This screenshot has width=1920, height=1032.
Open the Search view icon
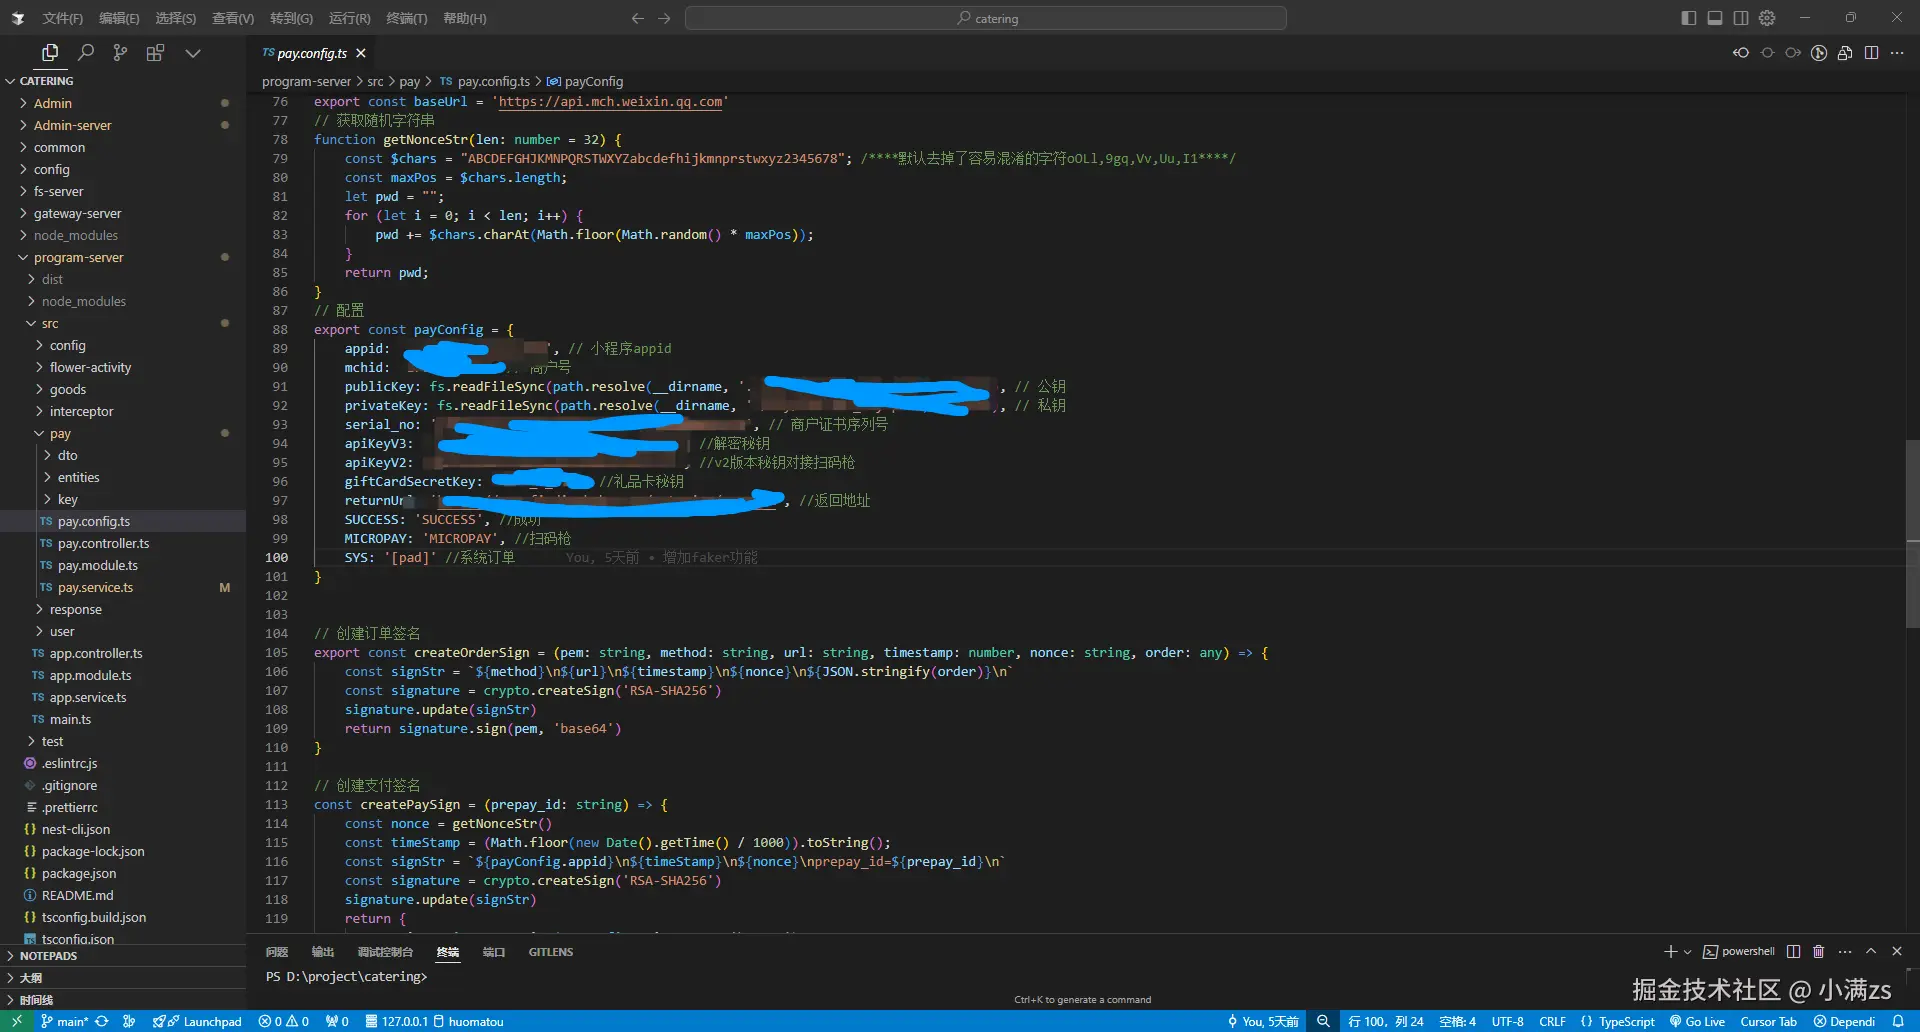pos(86,53)
